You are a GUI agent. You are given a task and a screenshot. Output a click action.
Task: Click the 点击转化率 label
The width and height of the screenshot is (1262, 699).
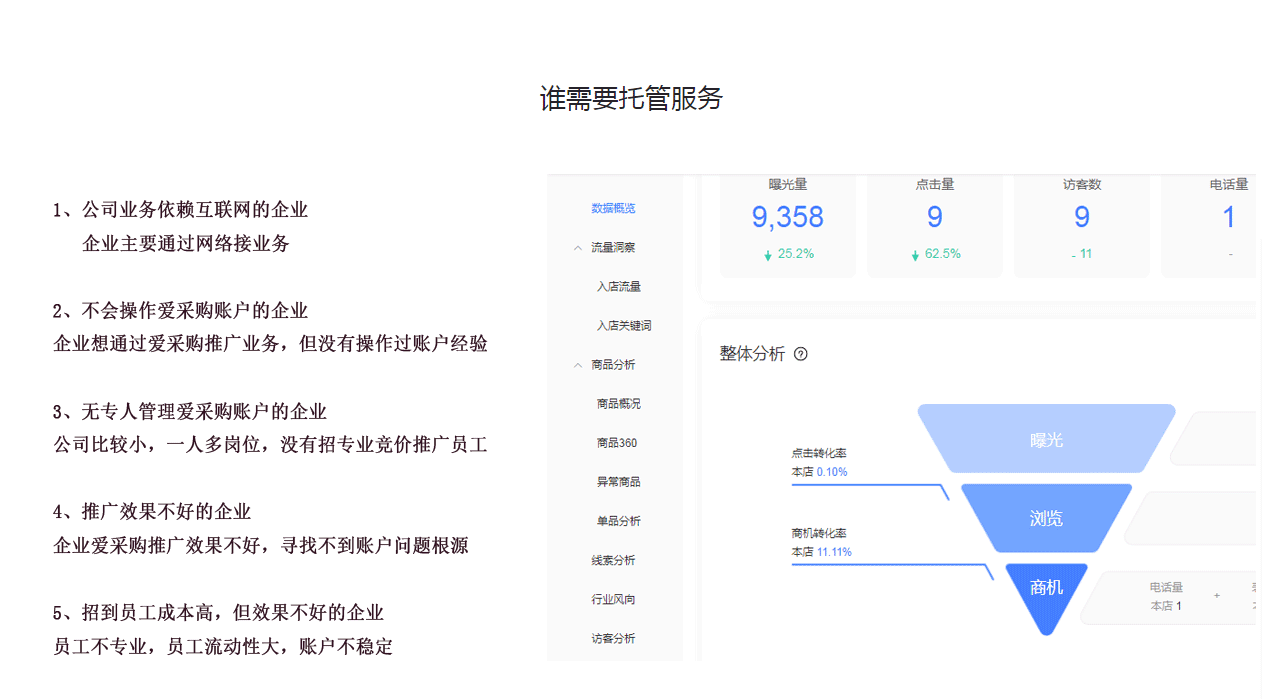pos(819,453)
